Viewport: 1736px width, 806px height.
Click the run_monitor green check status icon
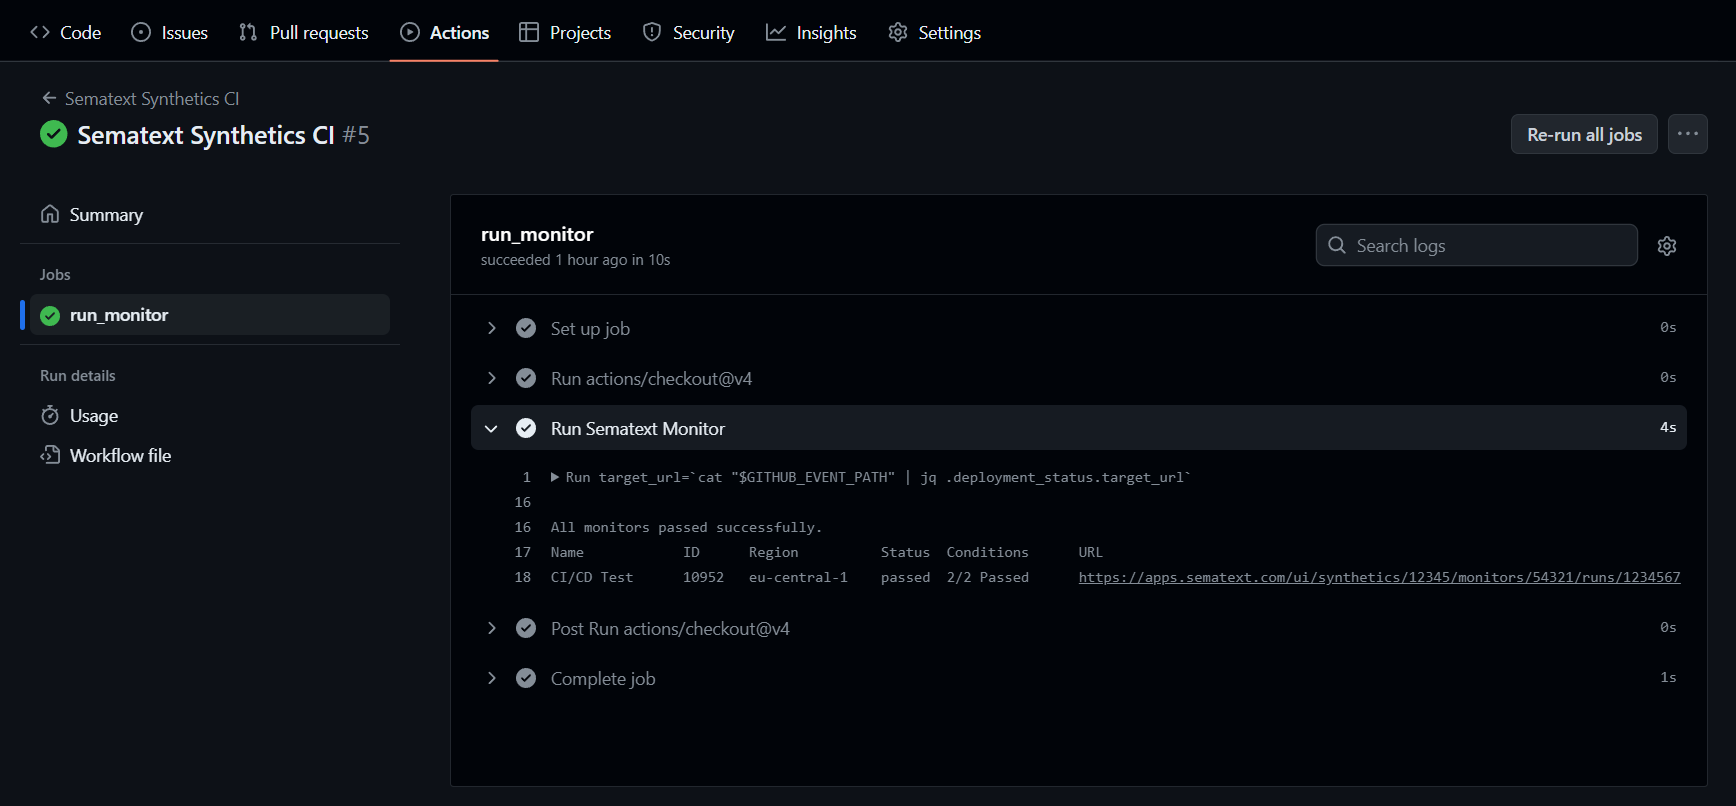pyautogui.click(x=50, y=316)
